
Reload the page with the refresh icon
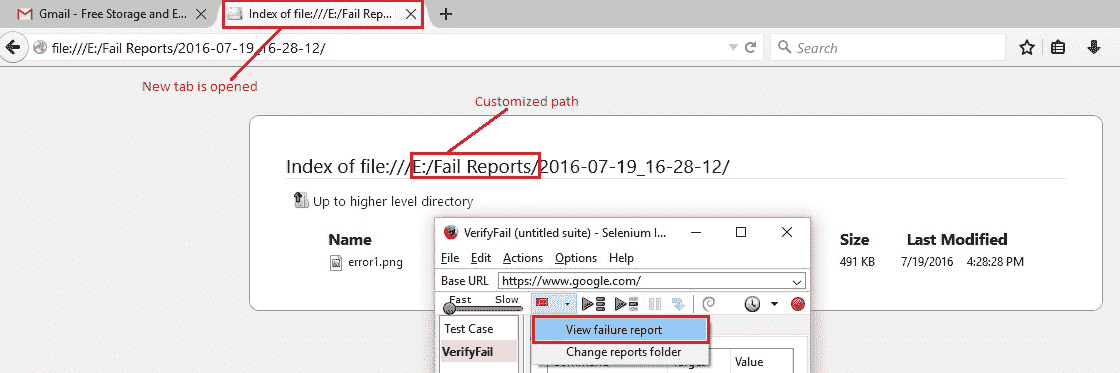click(x=751, y=48)
